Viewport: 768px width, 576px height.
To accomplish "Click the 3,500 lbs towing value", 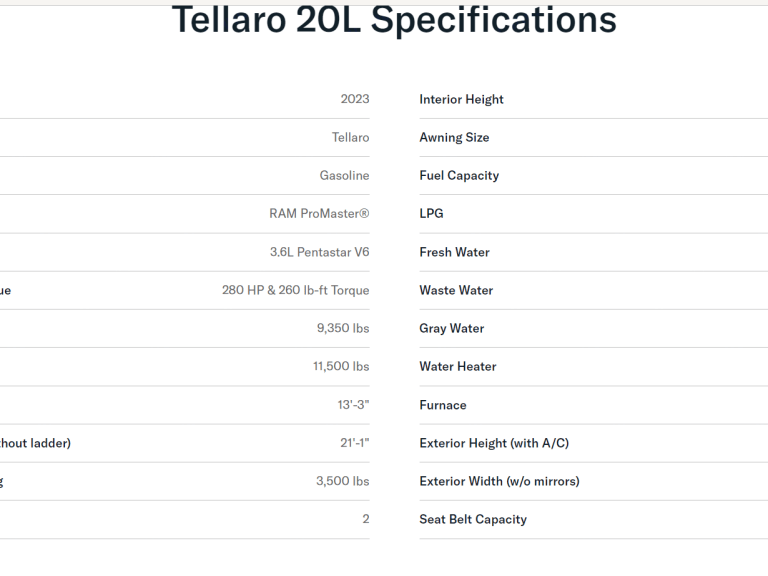I will click(x=342, y=481).
